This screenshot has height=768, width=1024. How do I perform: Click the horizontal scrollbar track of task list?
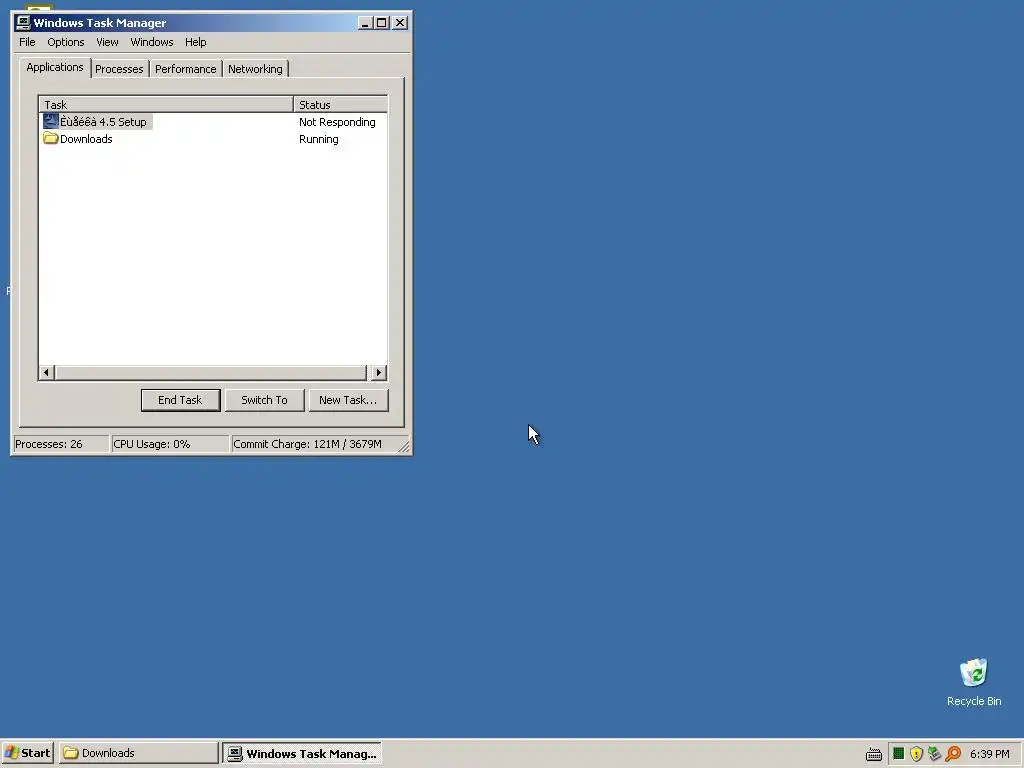212,372
